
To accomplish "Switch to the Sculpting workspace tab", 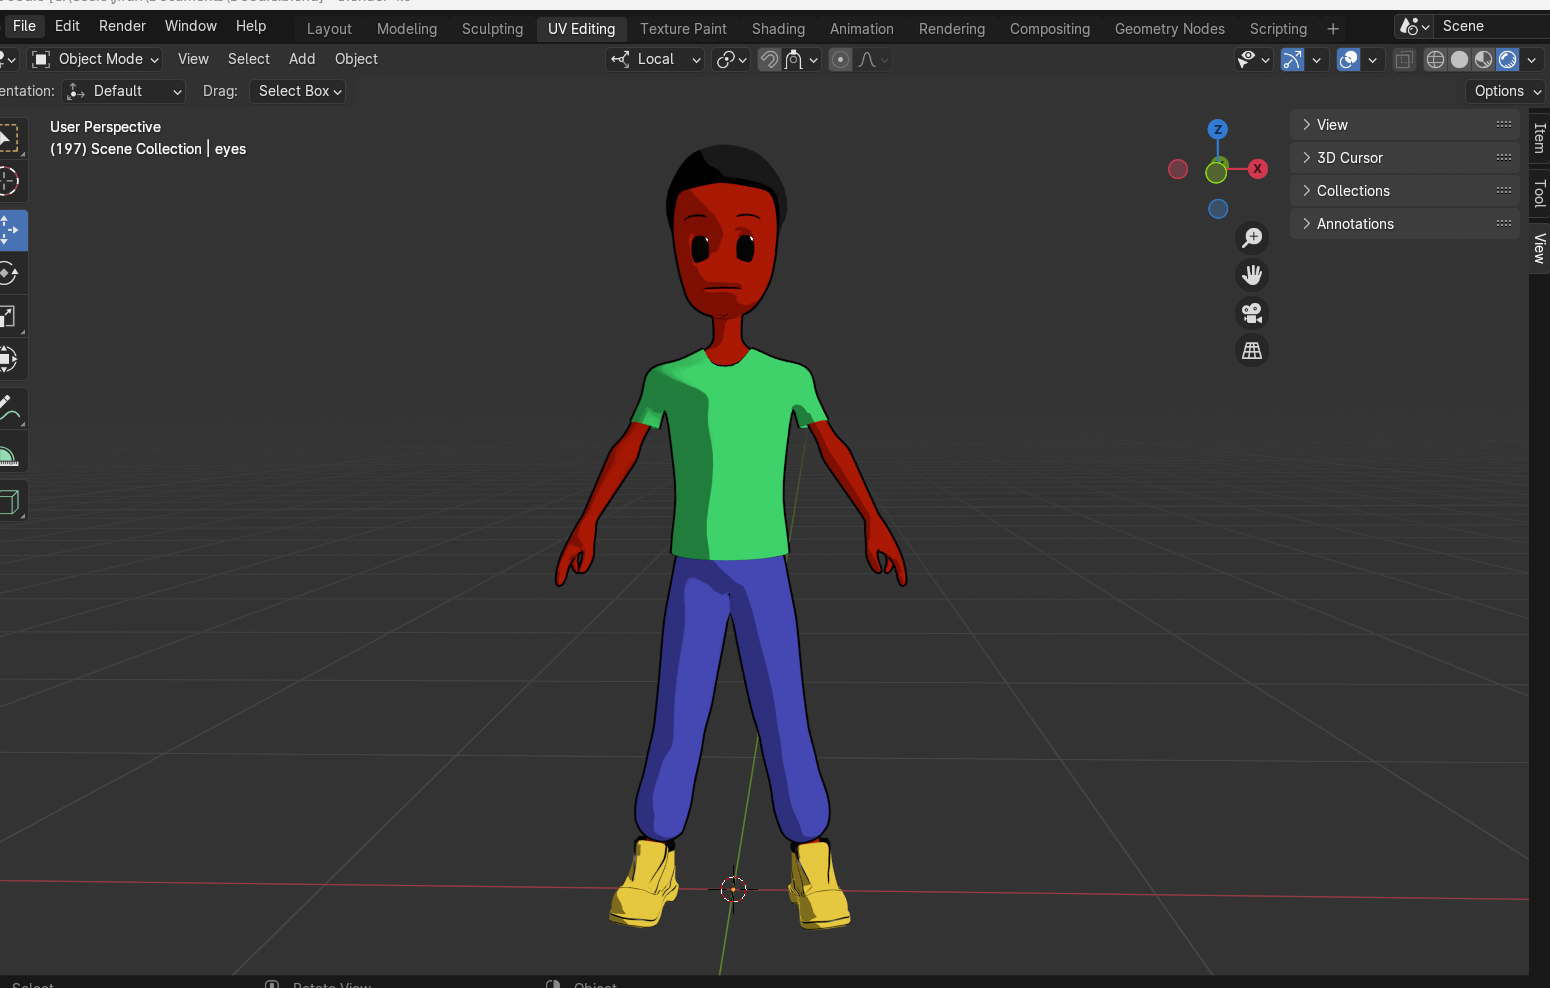I will click(x=492, y=29).
